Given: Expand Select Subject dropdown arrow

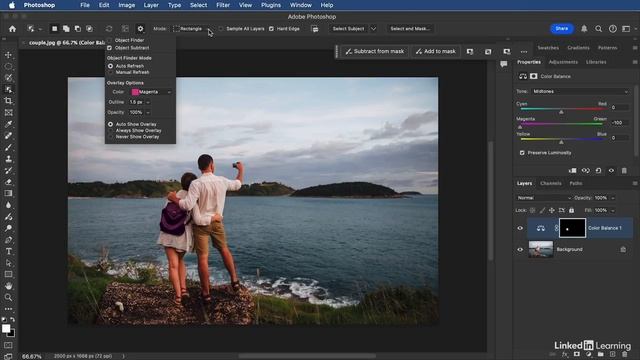Looking at the screenshot, I should (373, 29).
